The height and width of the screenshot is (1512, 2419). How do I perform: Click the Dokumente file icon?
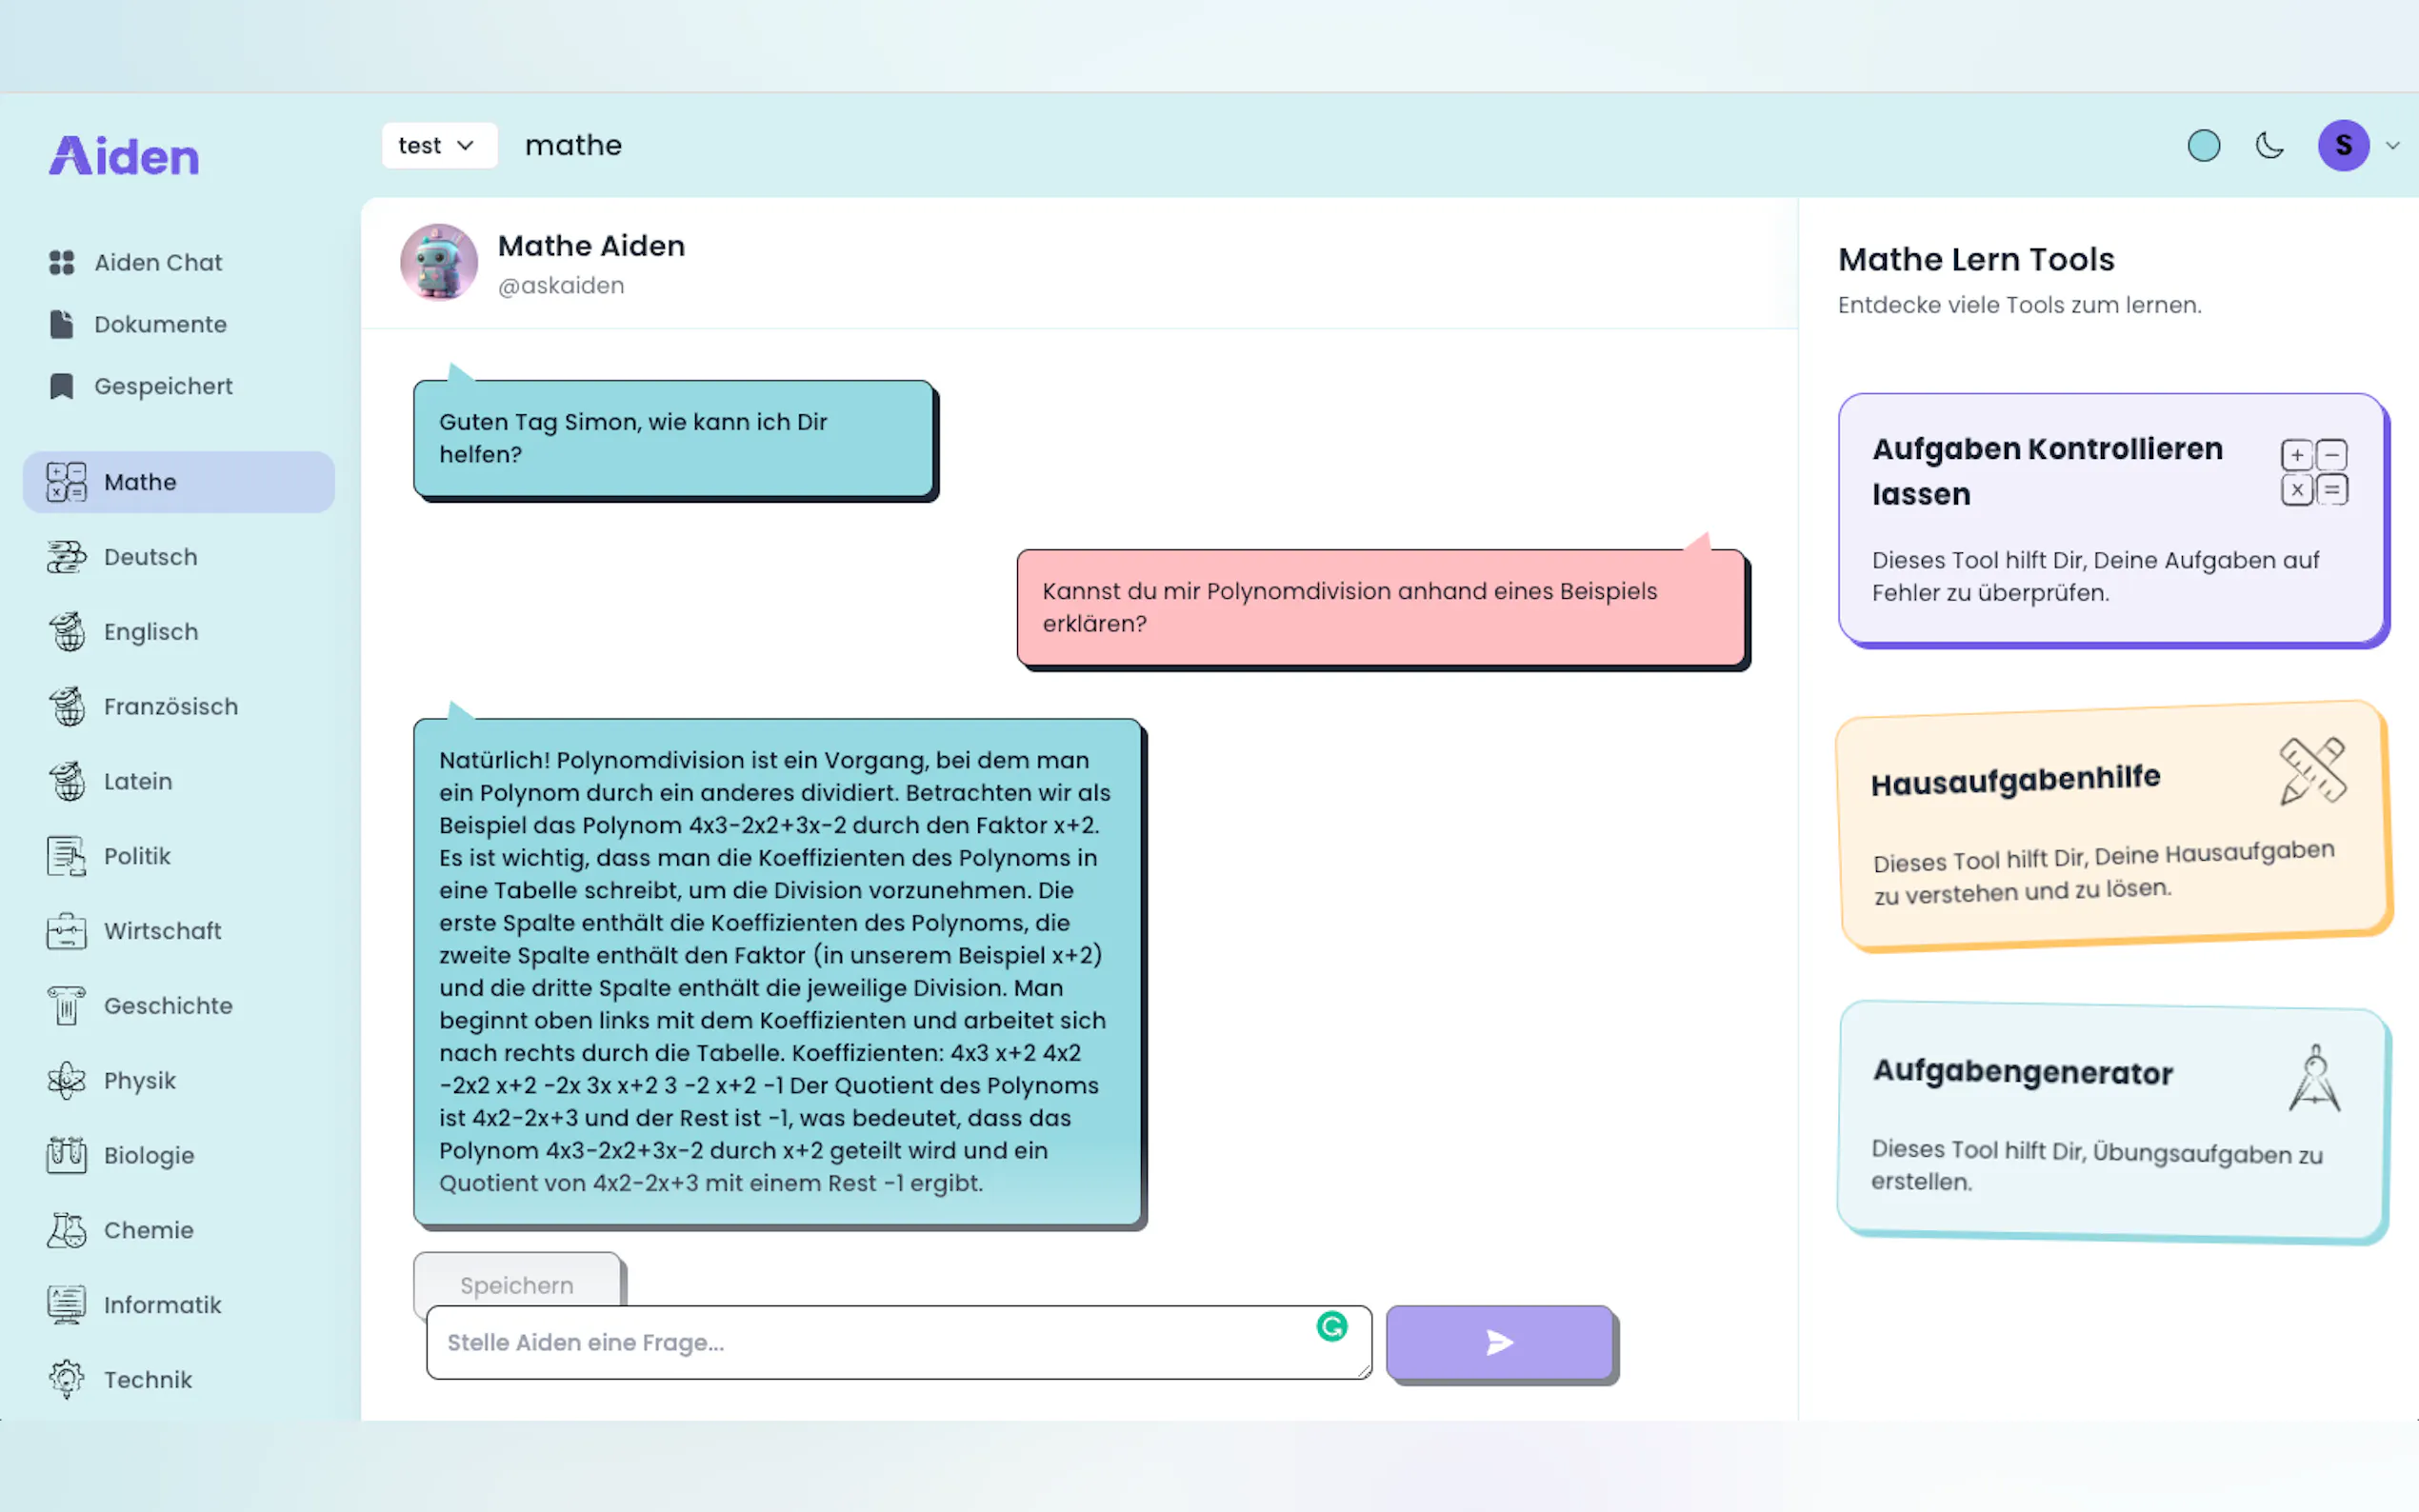(x=62, y=324)
